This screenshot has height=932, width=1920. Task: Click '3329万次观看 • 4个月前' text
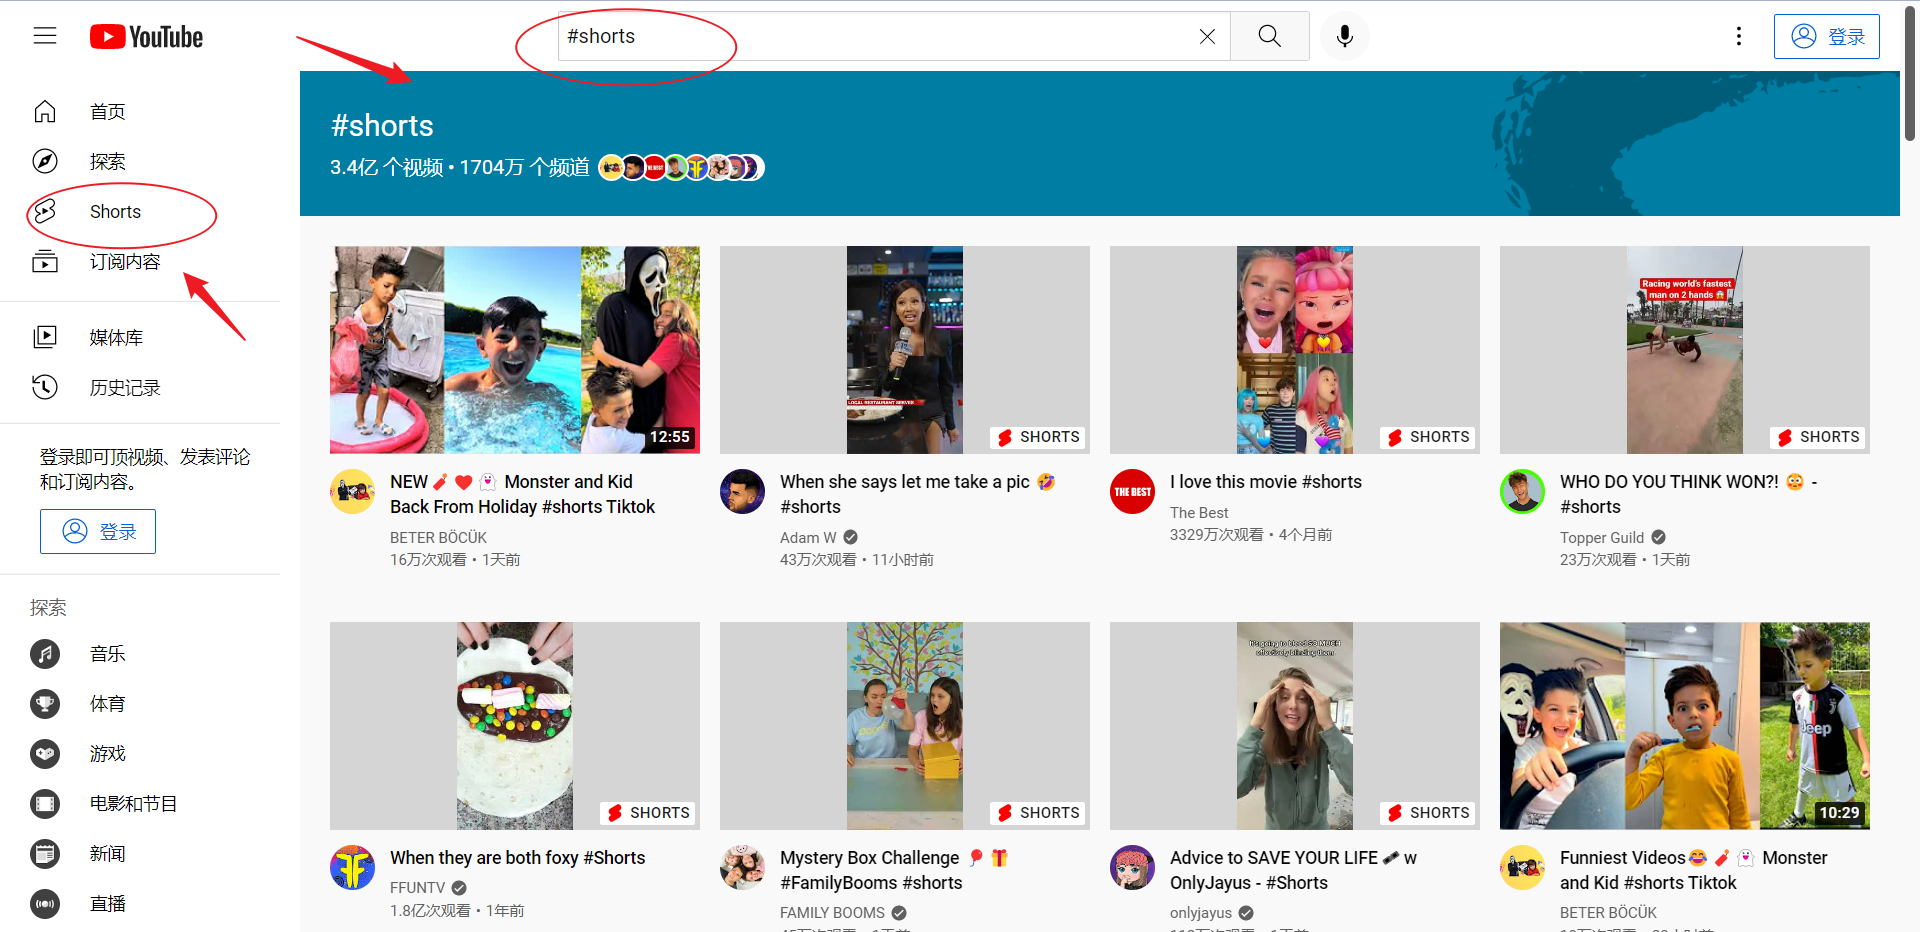[x=1251, y=535]
